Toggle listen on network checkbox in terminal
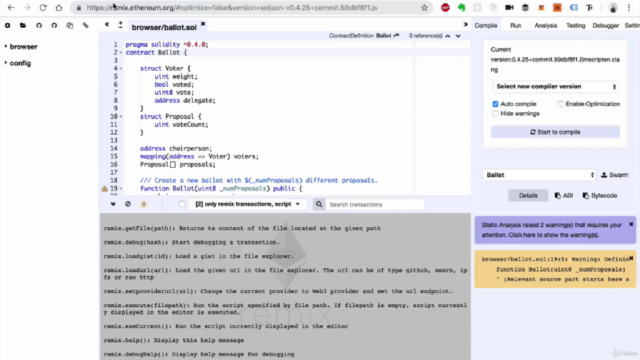The image size is (640, 360). click(182, 204)
